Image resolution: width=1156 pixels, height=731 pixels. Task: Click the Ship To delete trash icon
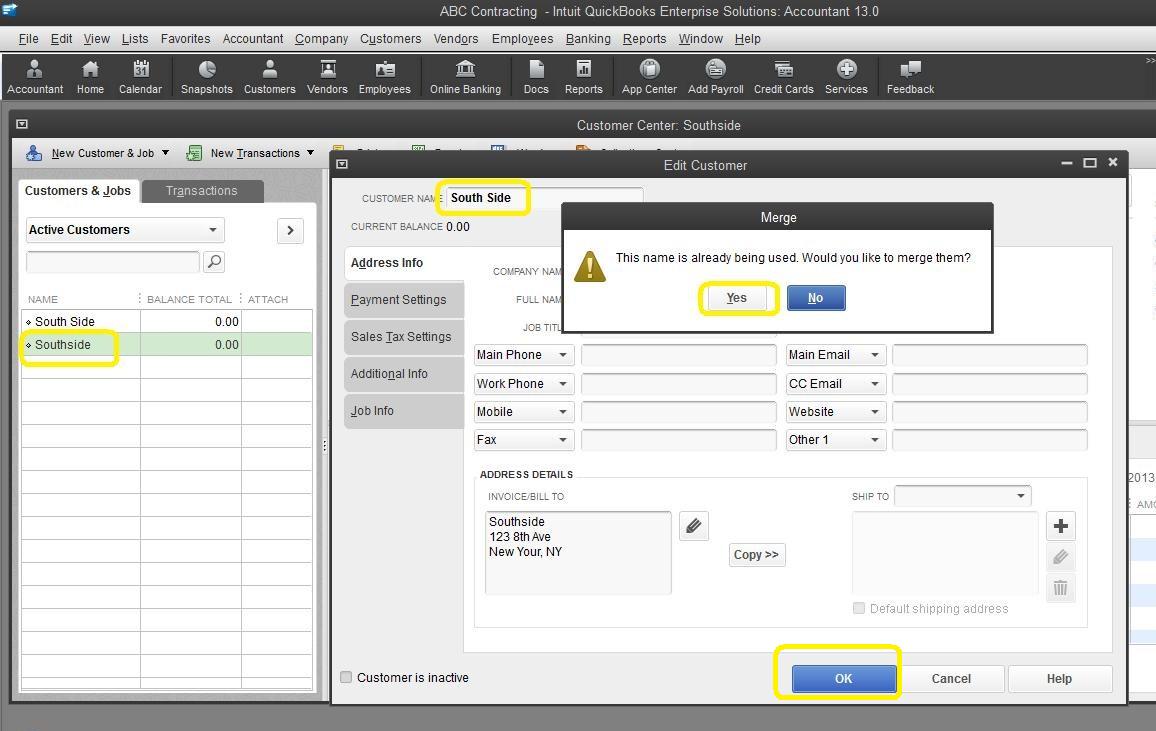[x=1061, y=588]
